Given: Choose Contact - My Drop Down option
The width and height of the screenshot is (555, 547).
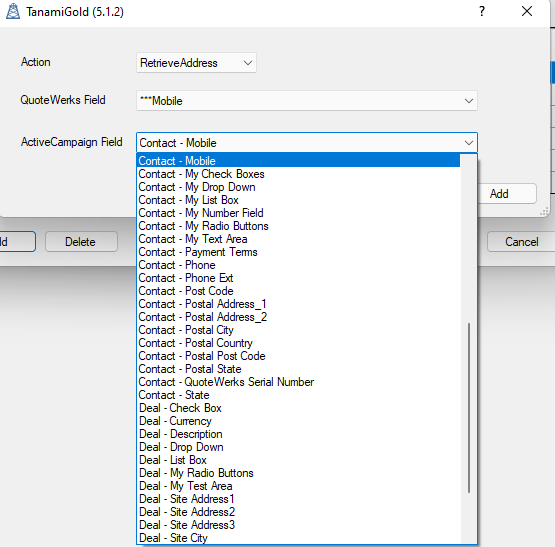Looking at the screenshot, I should pyautogui.click(x=299, y=187).
